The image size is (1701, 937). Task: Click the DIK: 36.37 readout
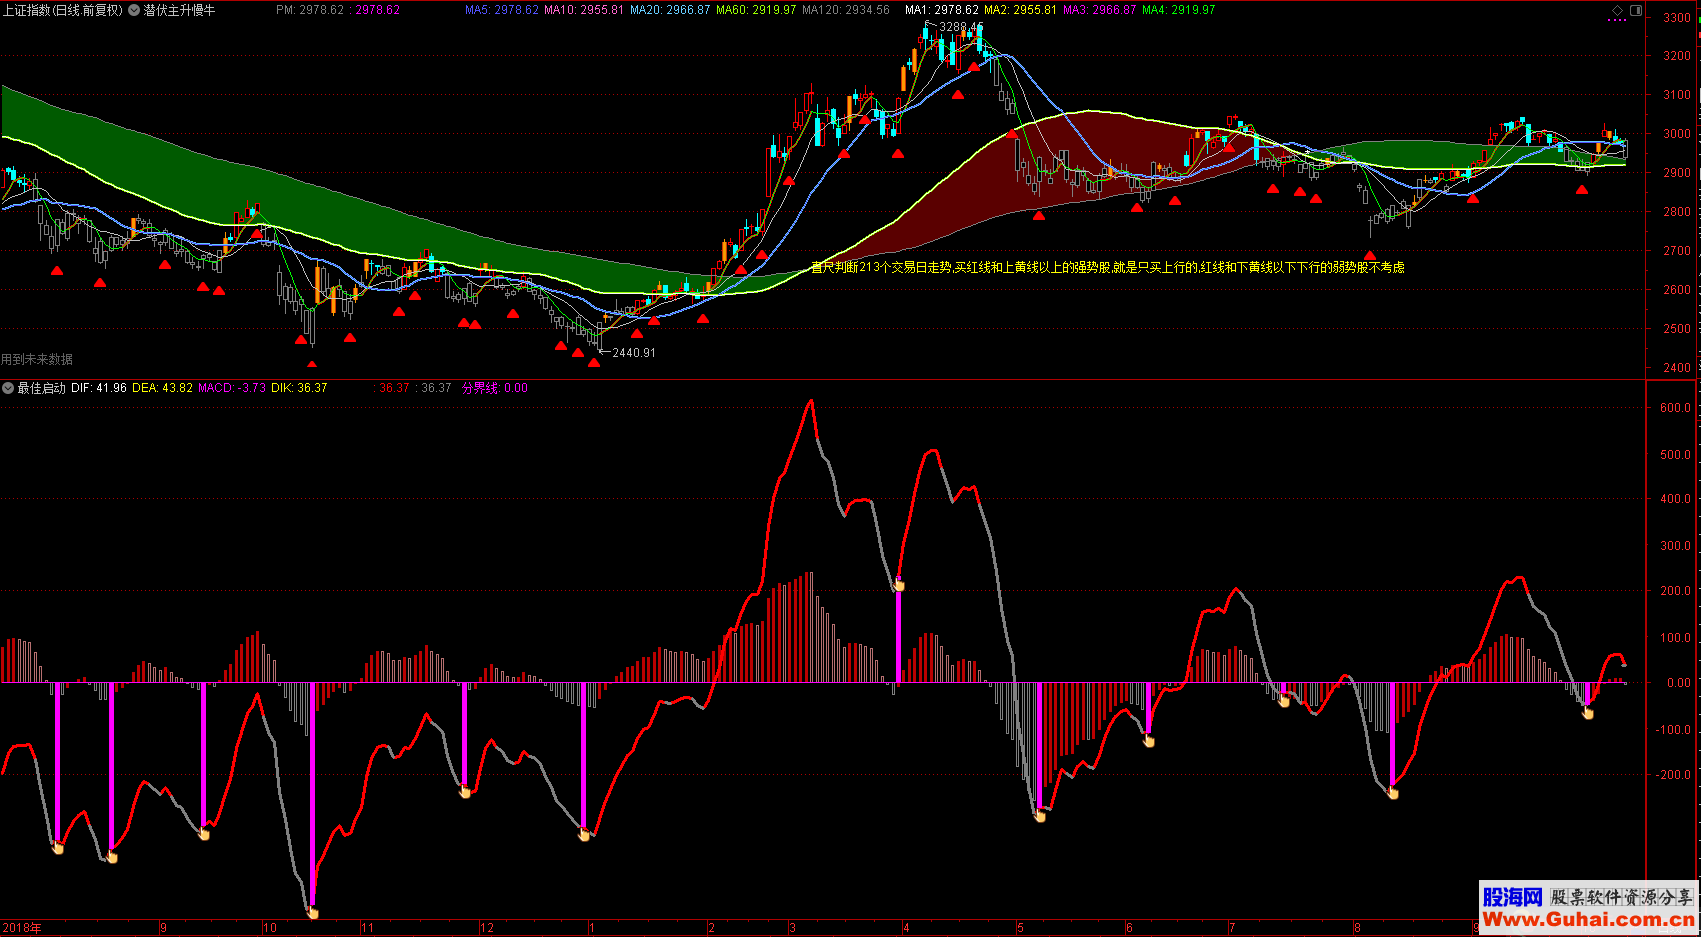(x=299, y=388)
